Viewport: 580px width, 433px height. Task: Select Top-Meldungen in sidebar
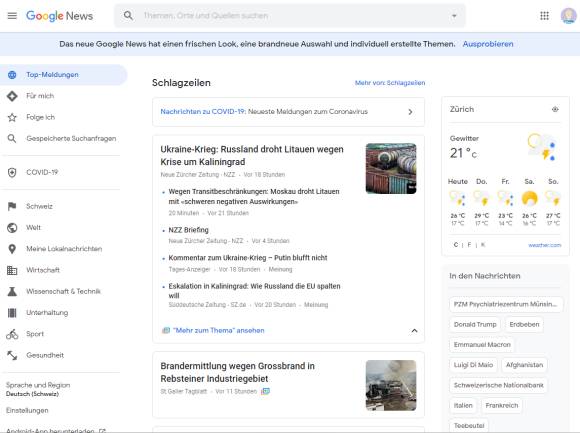click(x=64, y=75)
